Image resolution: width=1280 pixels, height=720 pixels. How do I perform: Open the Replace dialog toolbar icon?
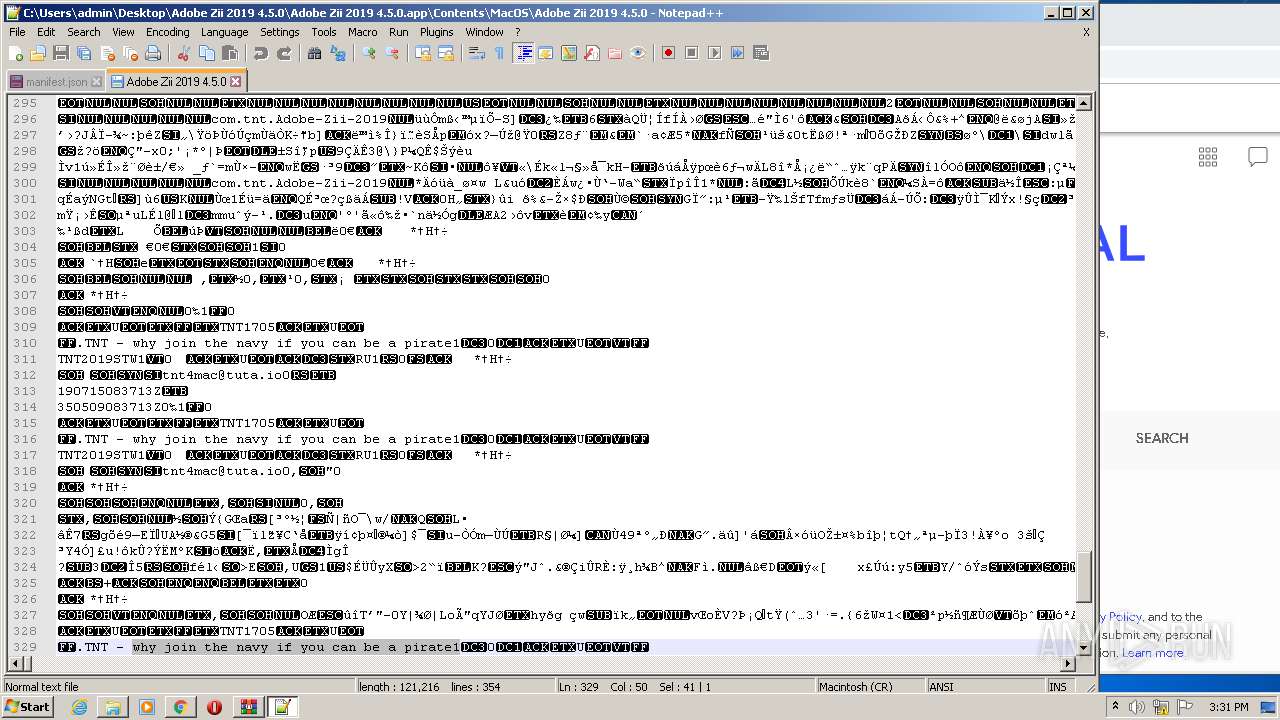(338, 53)
